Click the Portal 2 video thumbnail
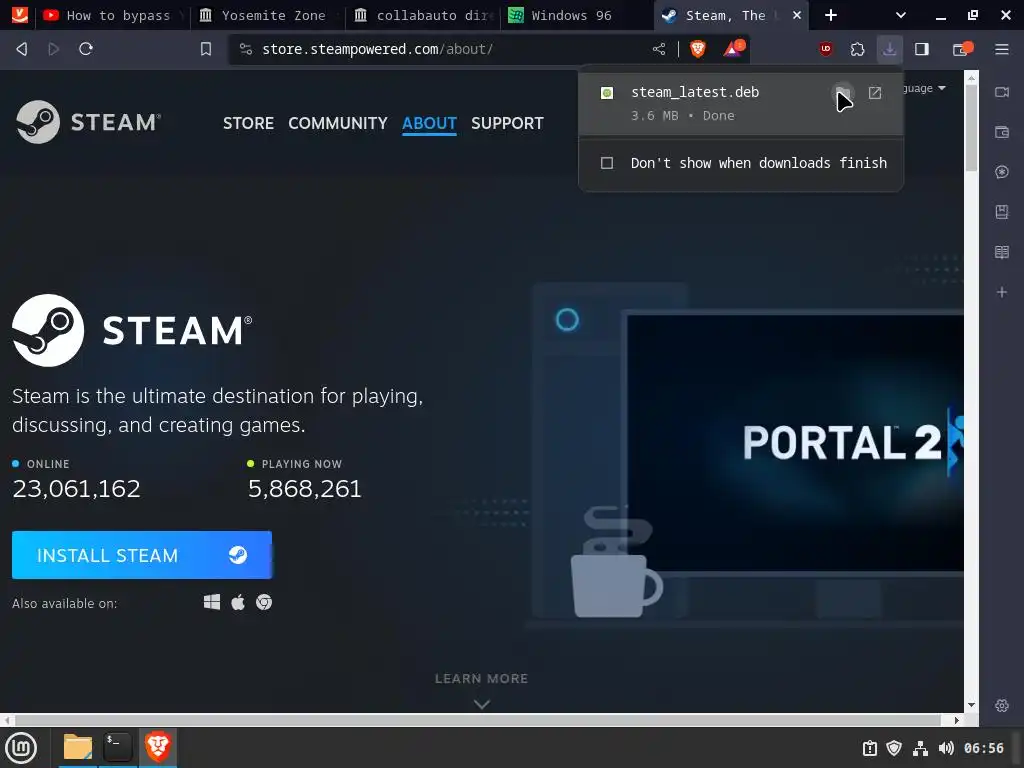 coord(795,443)
